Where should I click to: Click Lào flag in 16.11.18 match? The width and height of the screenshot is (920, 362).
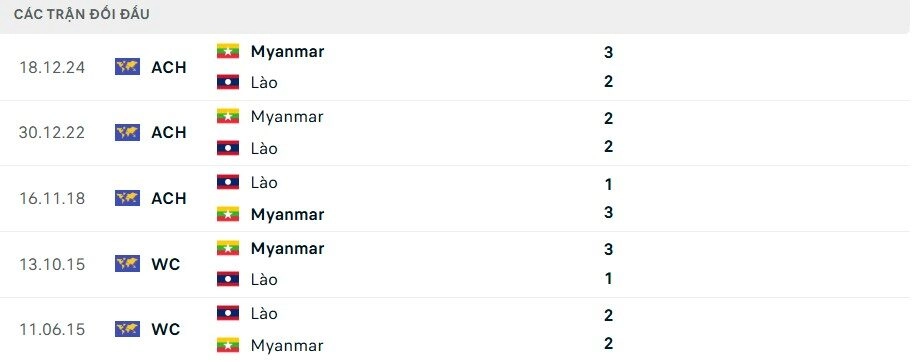coord(228,182)
